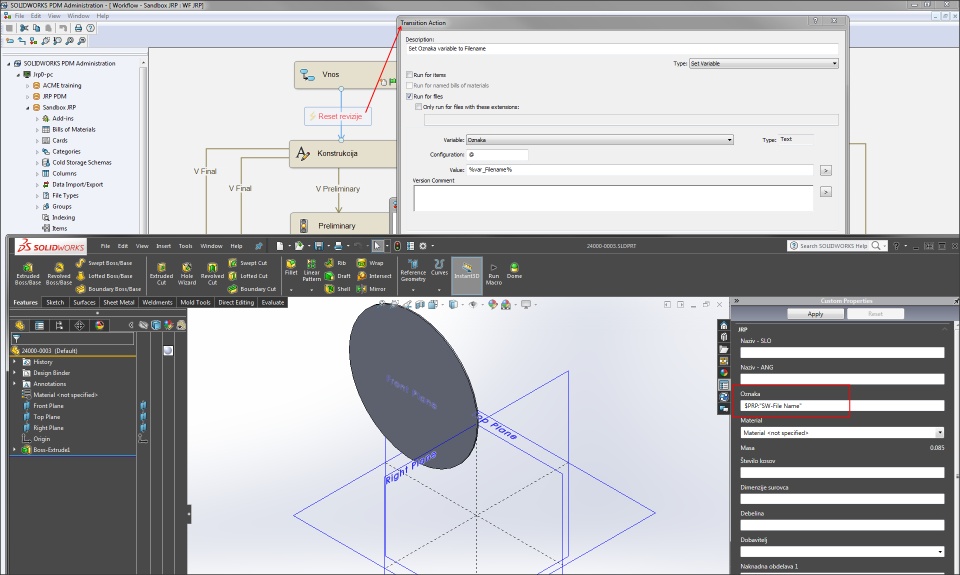
Task: Click Swept Cut tool
Action: [247, 263]
